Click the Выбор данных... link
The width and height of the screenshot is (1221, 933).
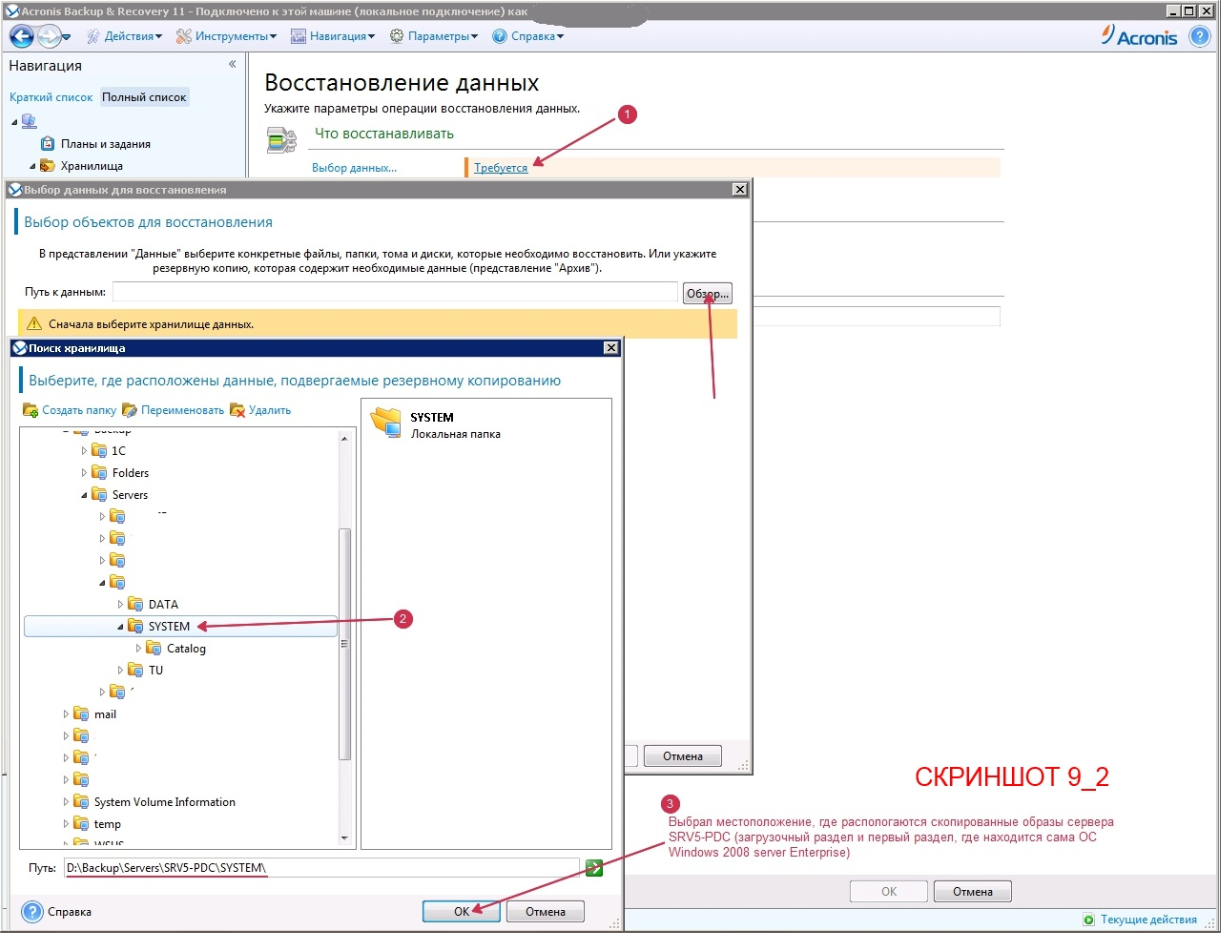click(x=354, y=168)
